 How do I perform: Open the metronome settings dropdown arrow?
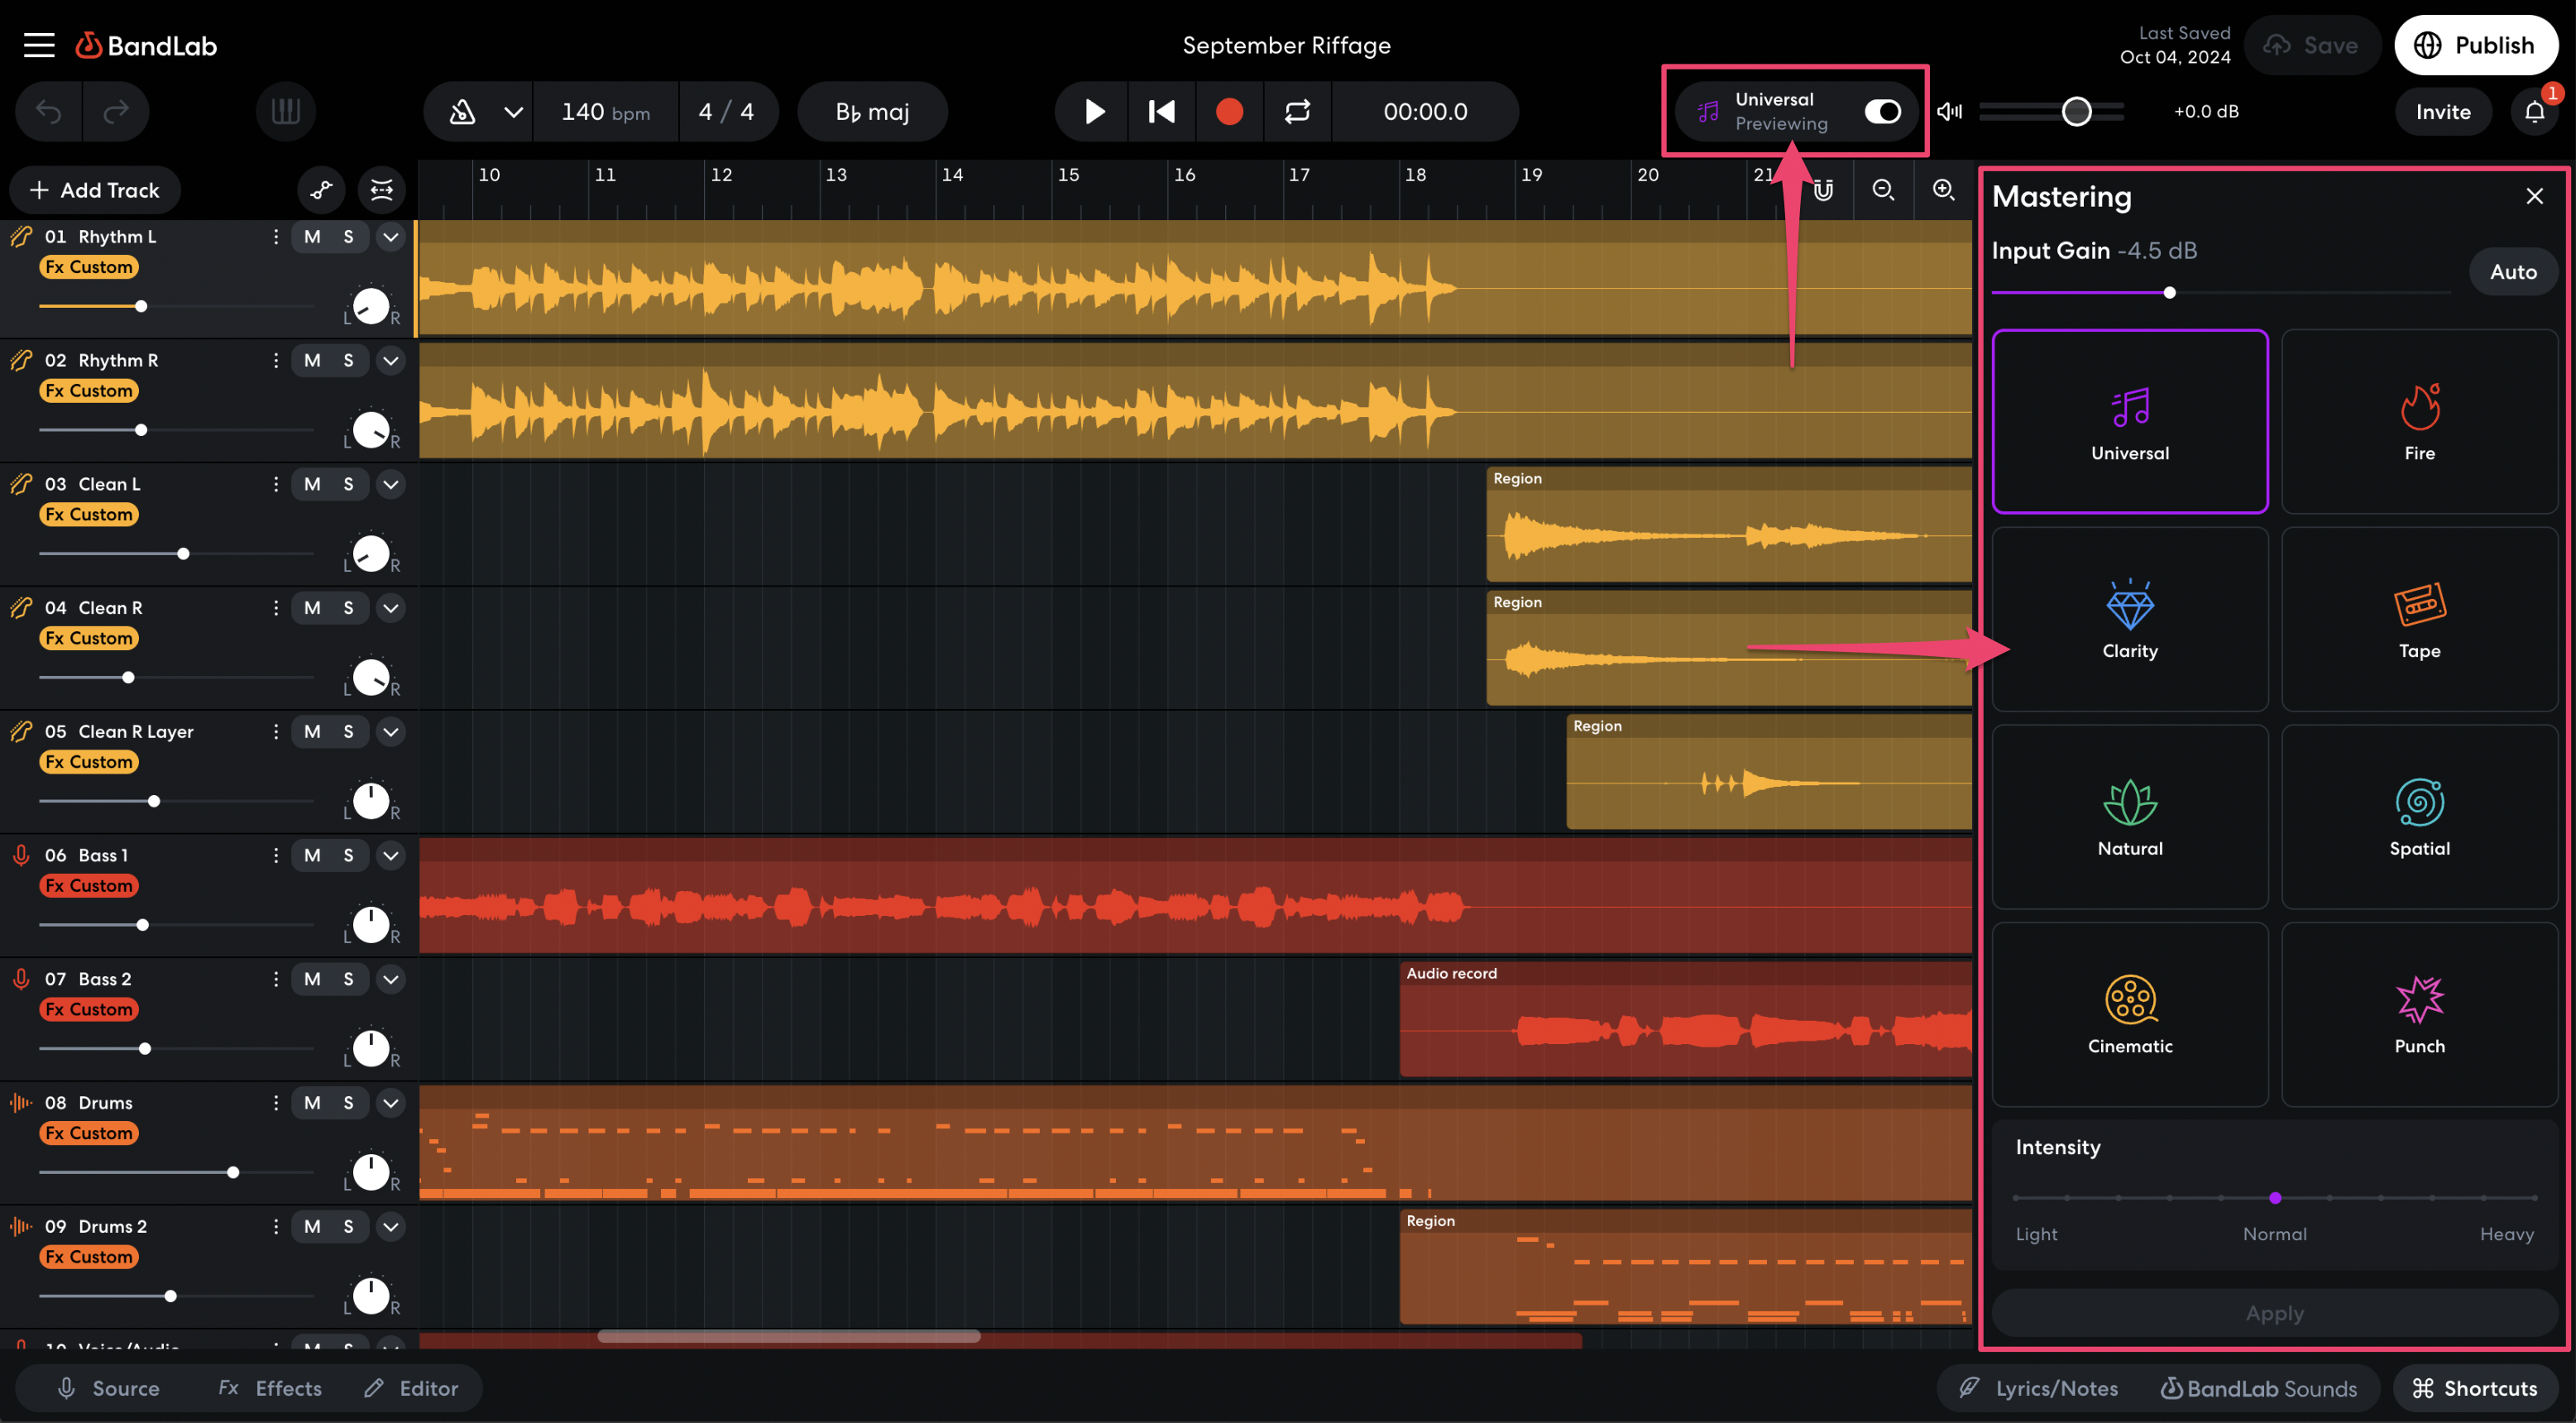click(x=513, y=112)
